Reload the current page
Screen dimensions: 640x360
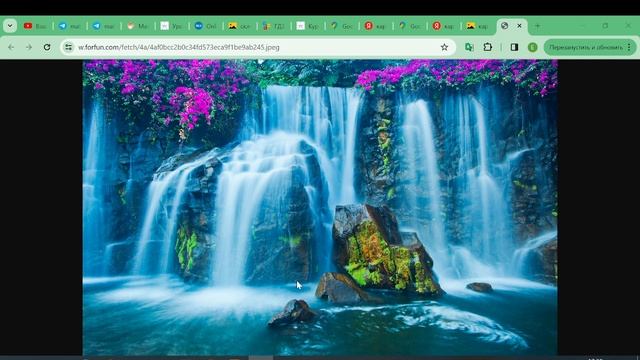pyautogui.click(x=47, y=47)
